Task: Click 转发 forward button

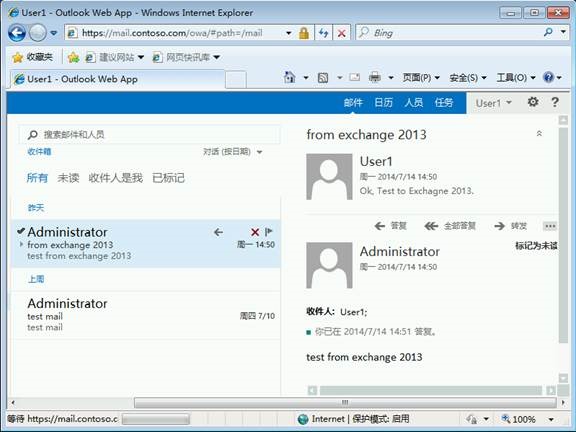Action: pos(511,226)
